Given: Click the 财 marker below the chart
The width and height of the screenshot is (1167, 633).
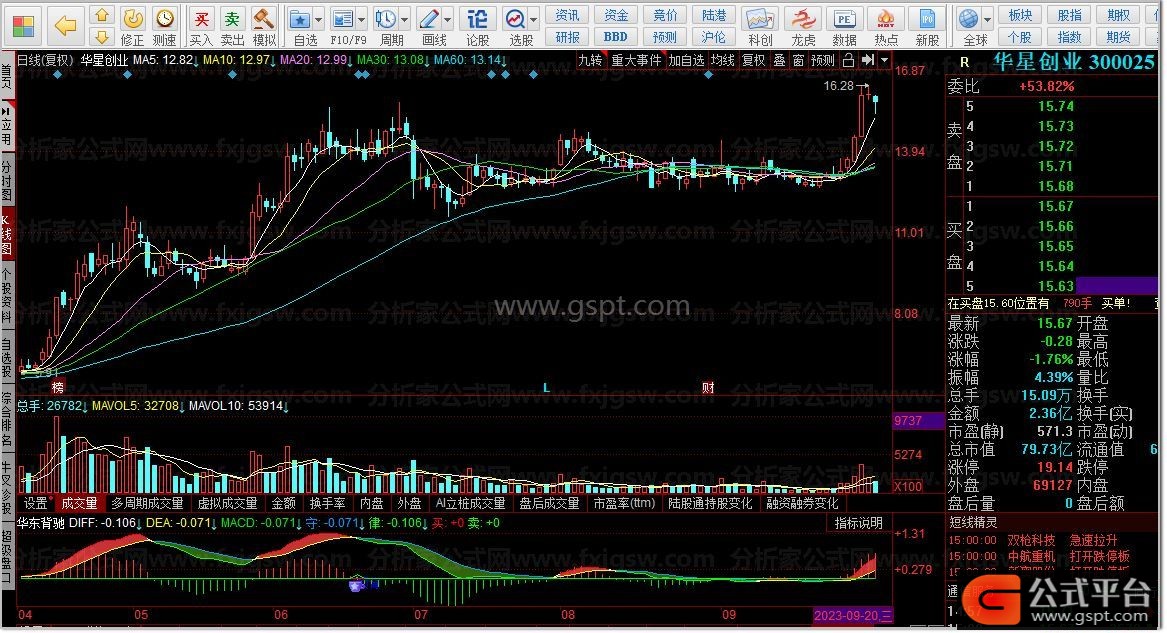Looking at the screenshot, I should click(708, 388).
